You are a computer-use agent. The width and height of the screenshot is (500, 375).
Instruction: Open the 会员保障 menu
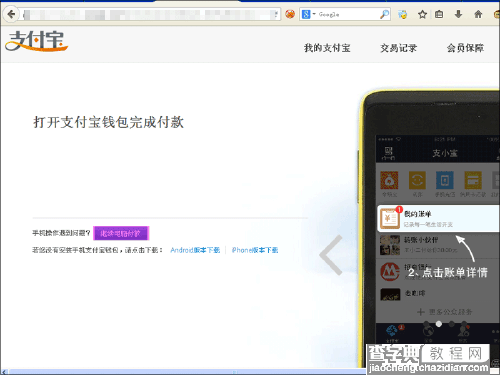coord(465,48)
